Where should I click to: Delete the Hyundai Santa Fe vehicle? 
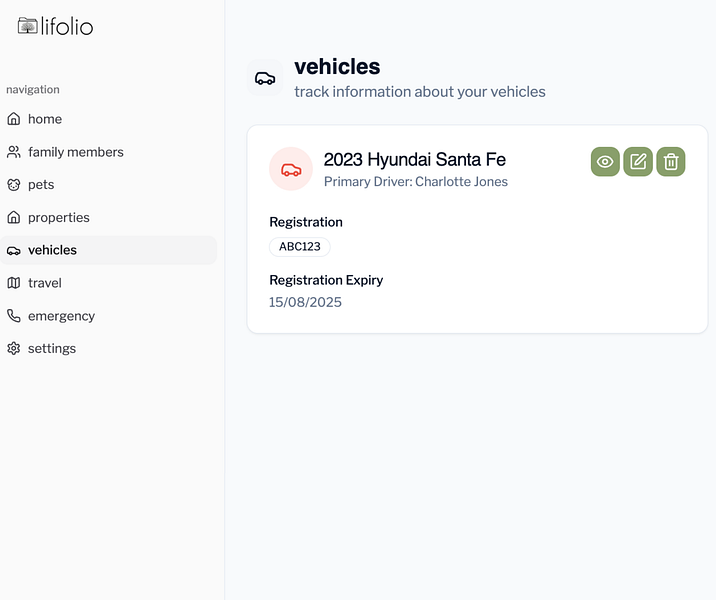pyautogui.click(x=671, y=161)
